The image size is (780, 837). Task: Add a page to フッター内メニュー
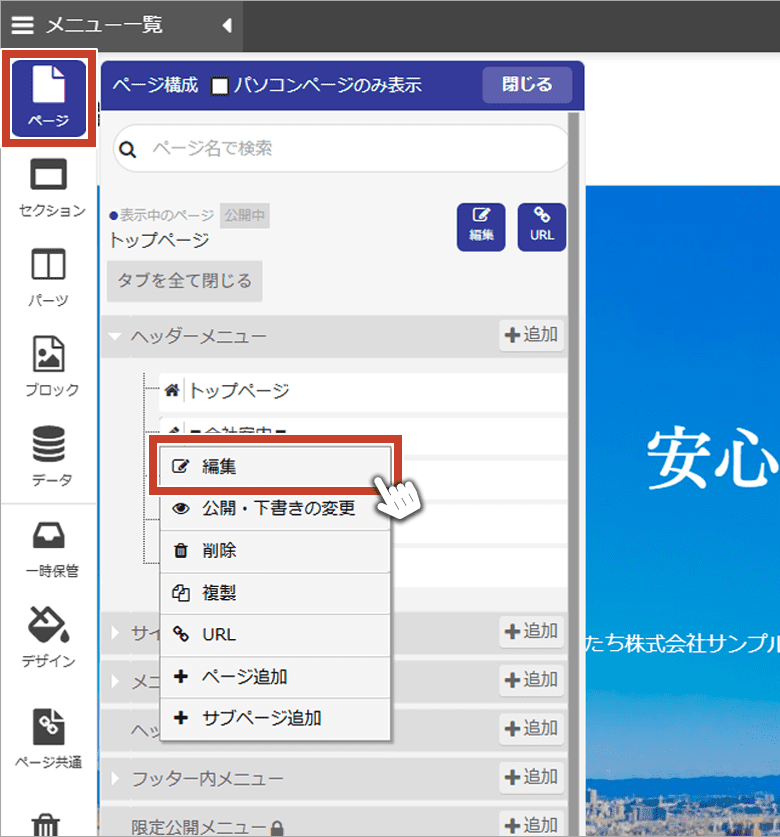[531, 777]
